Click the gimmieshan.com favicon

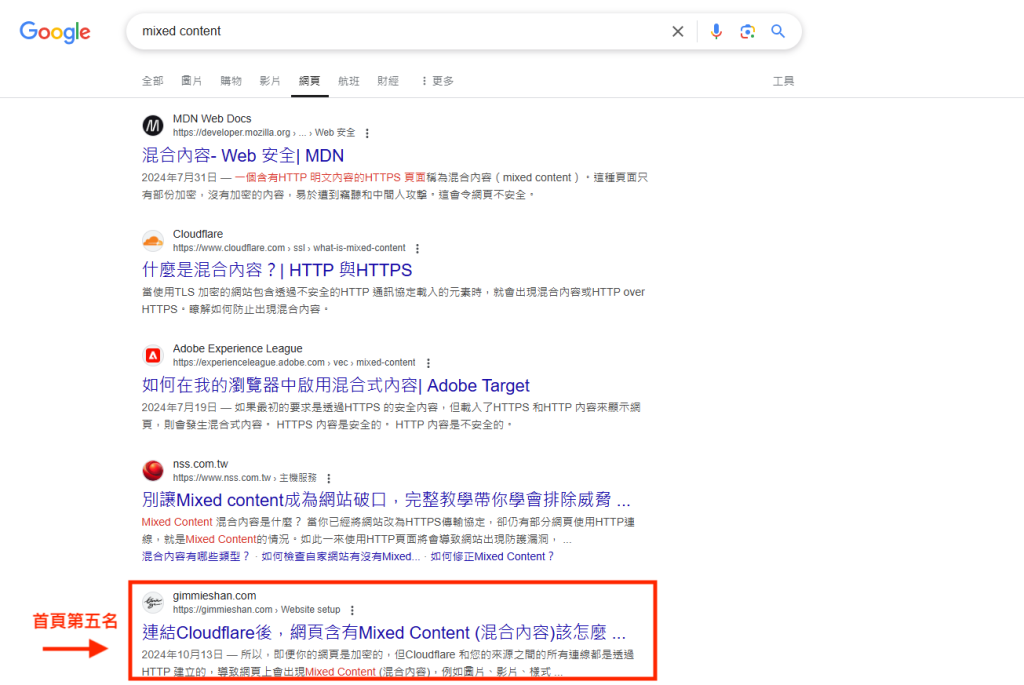(153, 602)
